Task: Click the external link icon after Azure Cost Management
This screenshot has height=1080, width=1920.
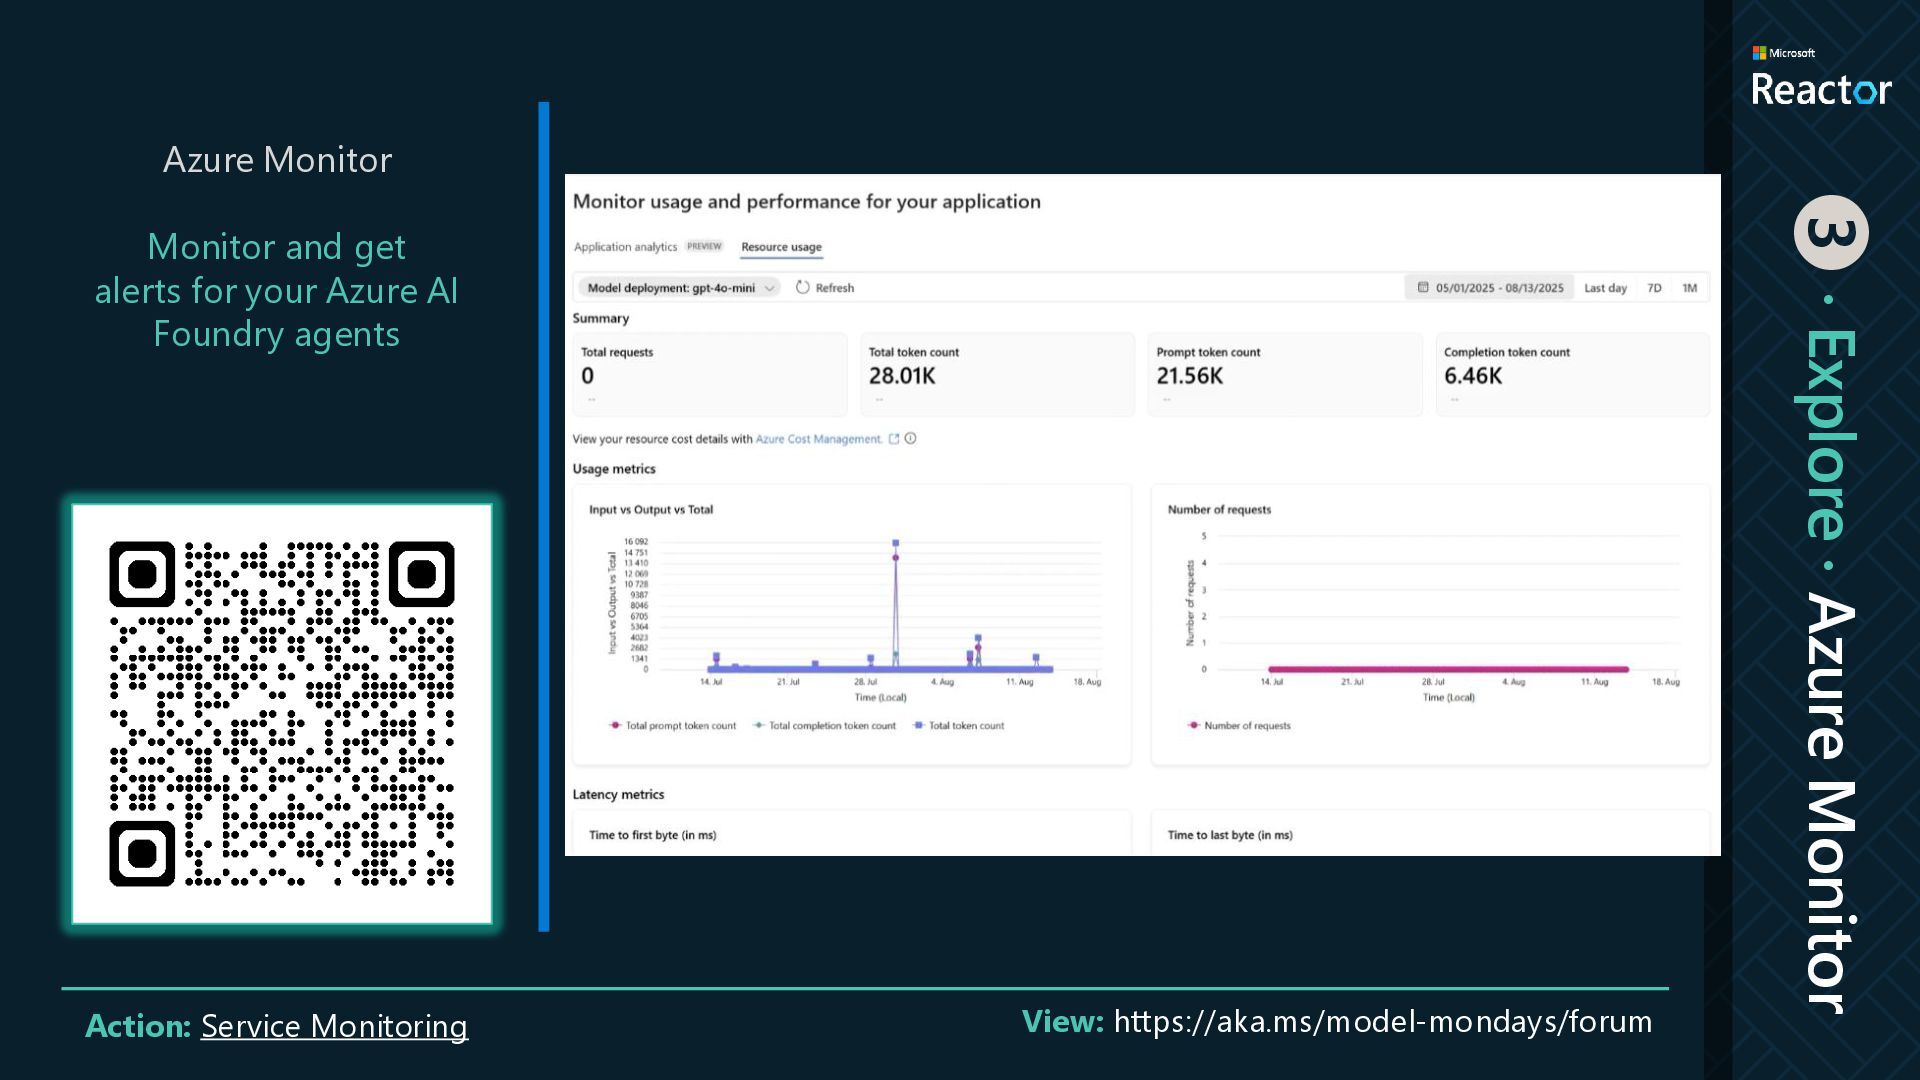Action: pyautogui.click(x=894, y=438)
